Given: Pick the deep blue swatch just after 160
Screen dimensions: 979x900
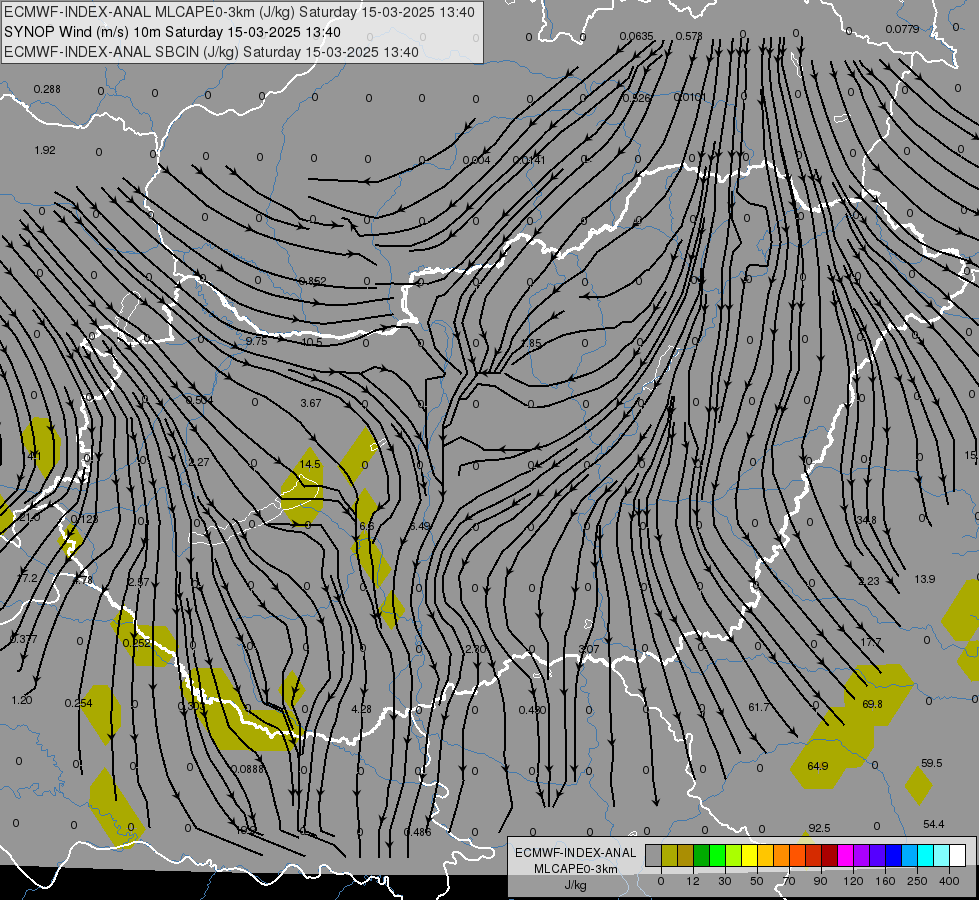Looking at the screenshot, I should coord(893,856).
